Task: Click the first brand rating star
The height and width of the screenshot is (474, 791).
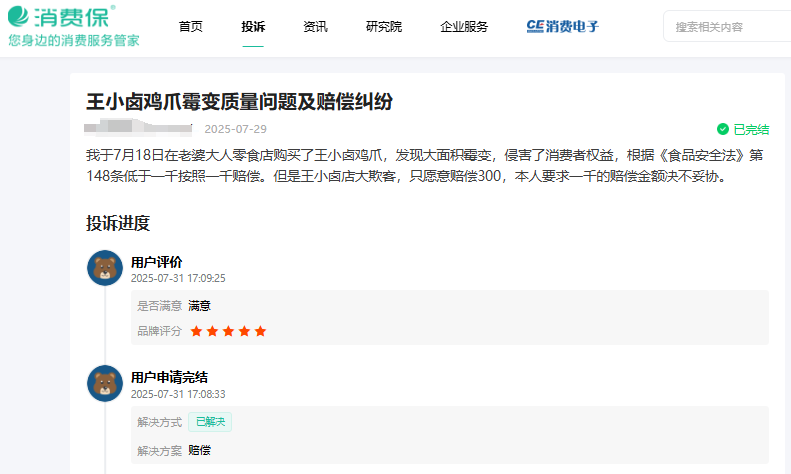Action: (x=196, y=331)
